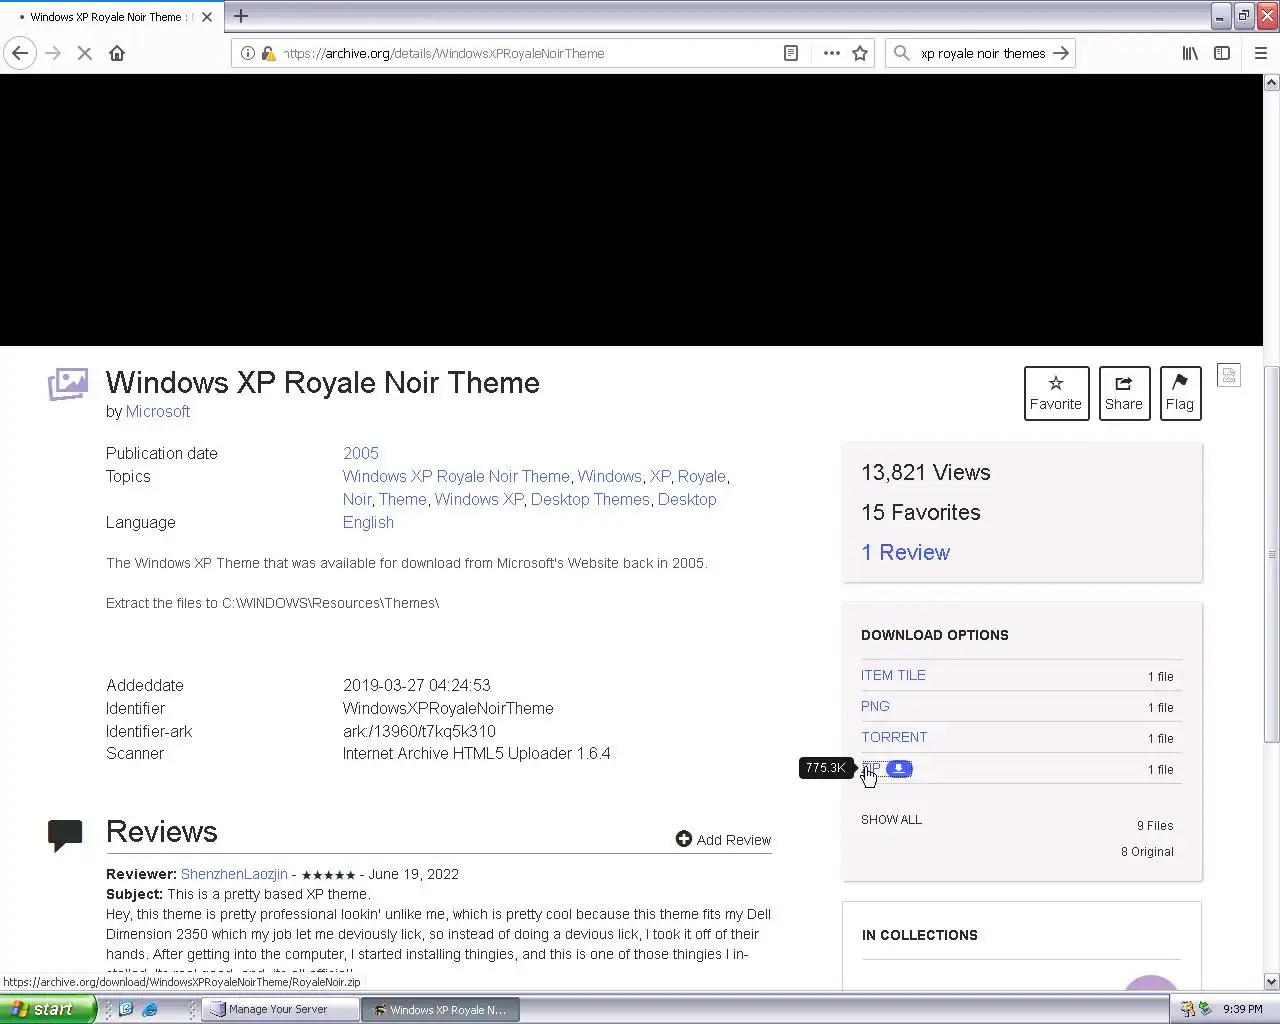Viewport: 1280px width, 1024px height.
Task: Open site information icon in address bar
Action: pyautogui.click(x=248, y=53)
